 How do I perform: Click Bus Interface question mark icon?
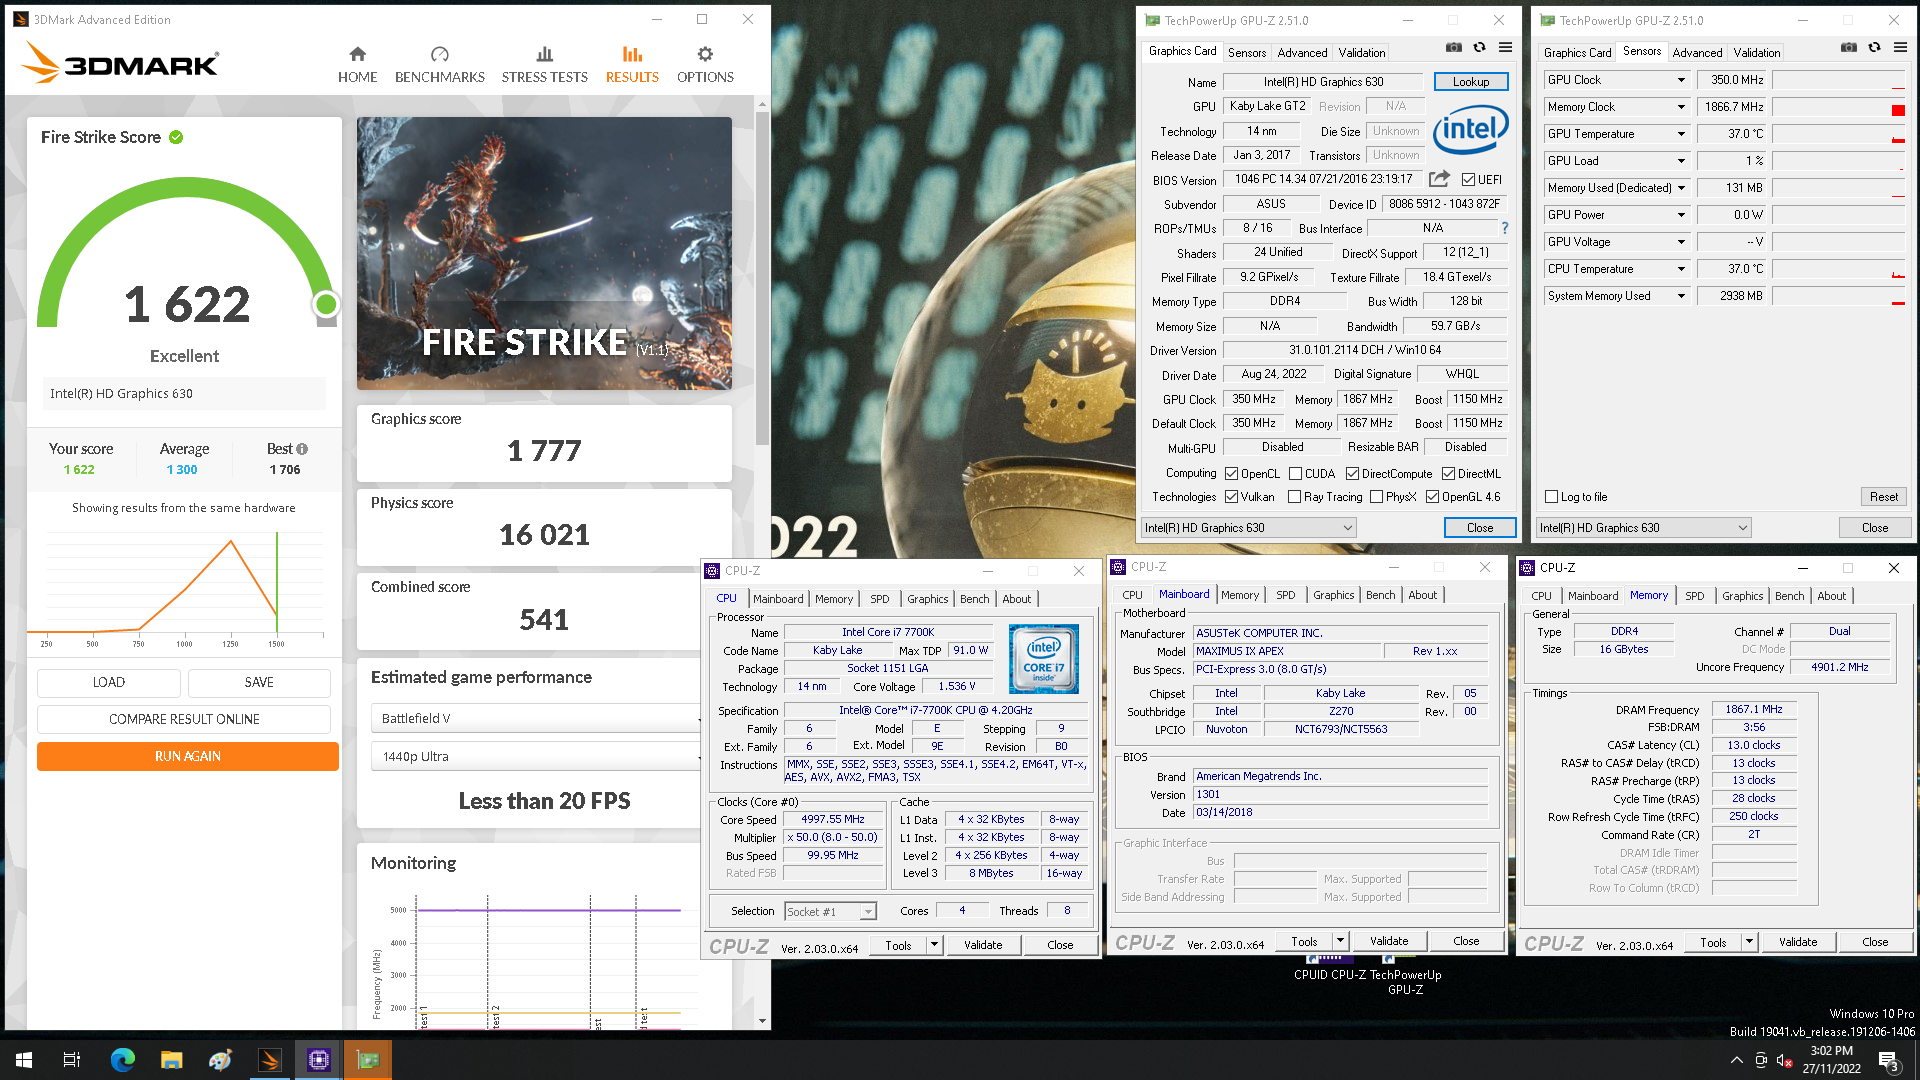pos(1504,228)
